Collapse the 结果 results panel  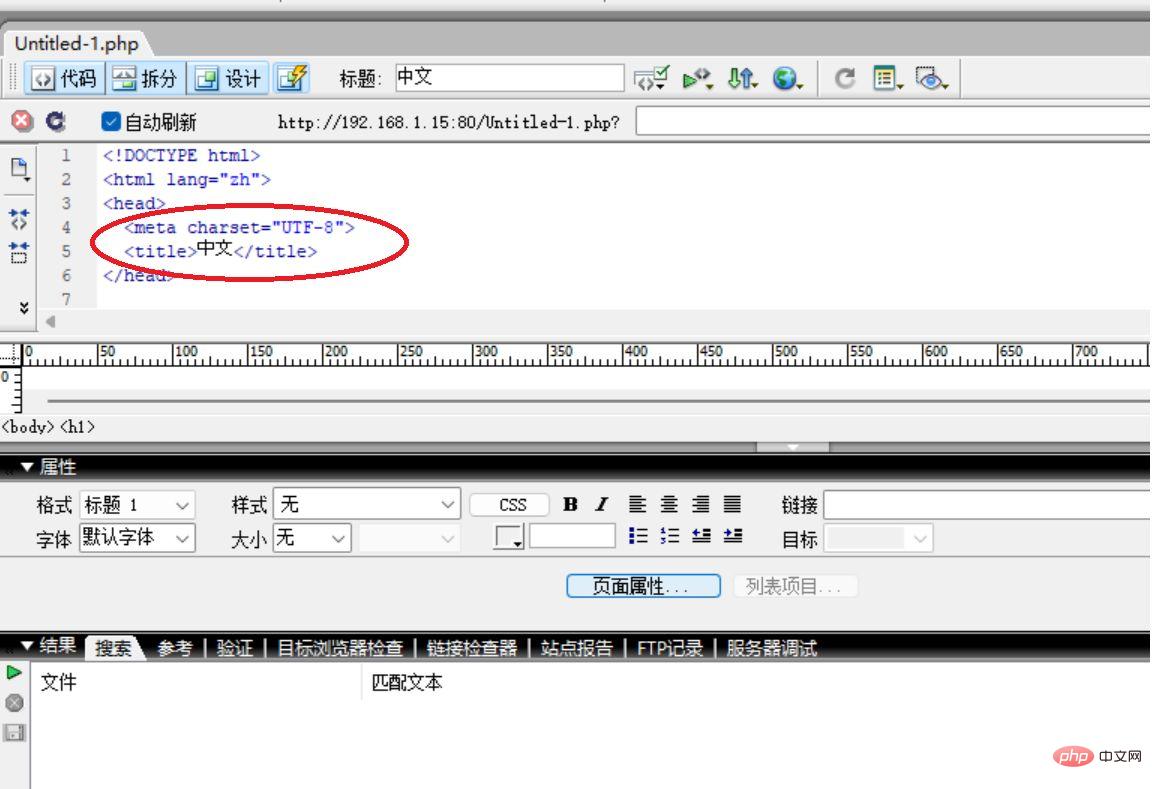[x=27, y=646]
